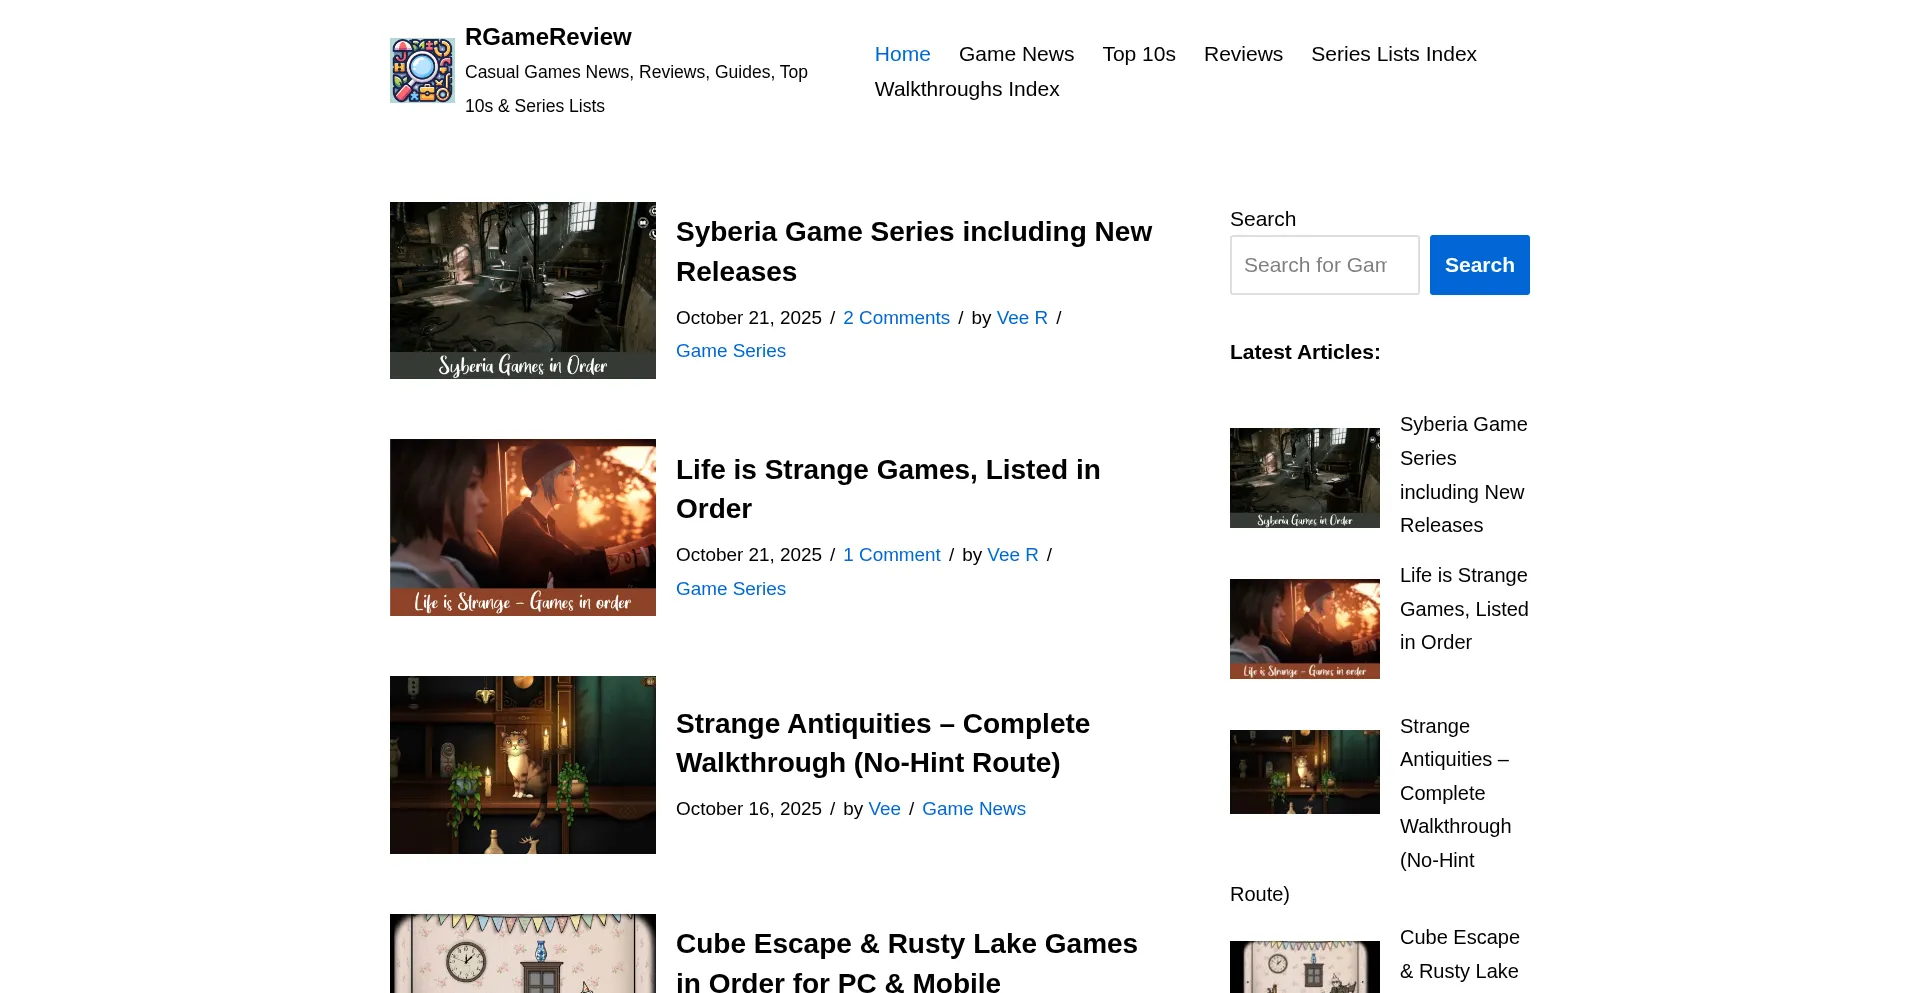Go to the Top 10s page
The width and height of the screenshot is (1920, 993).
1138,54
